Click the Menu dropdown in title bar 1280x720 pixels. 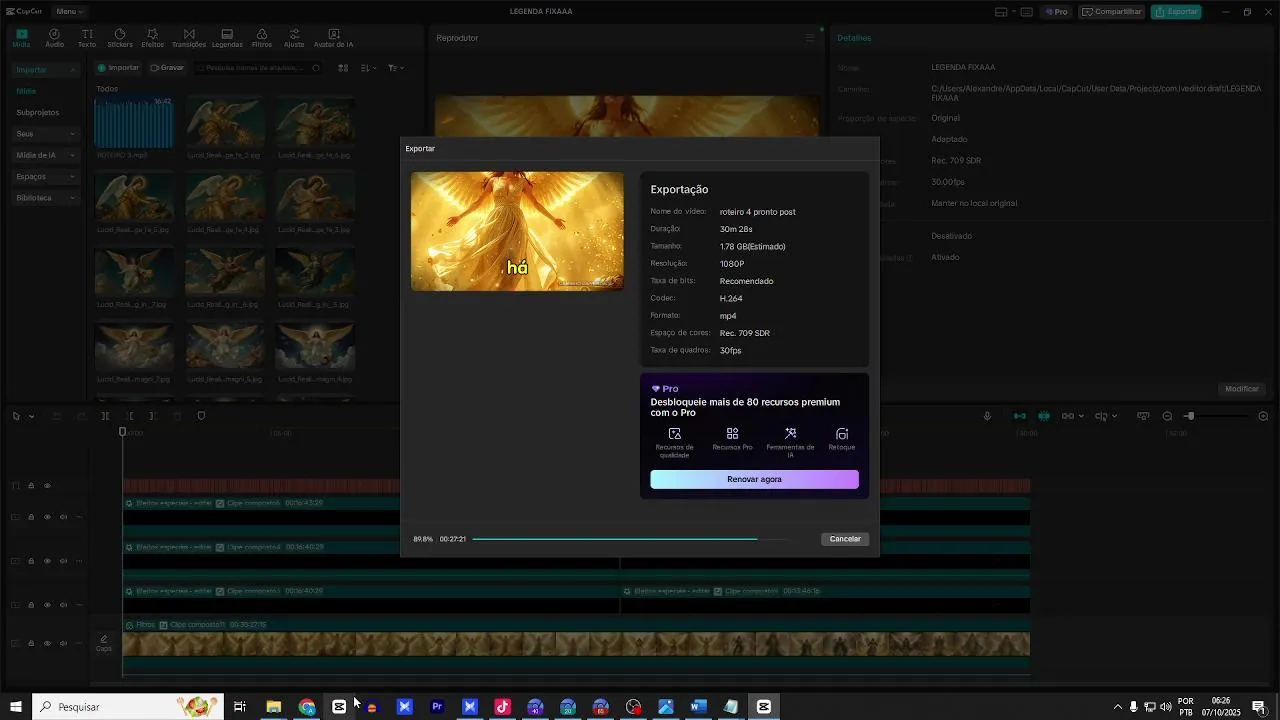click(x=69, y=11)
